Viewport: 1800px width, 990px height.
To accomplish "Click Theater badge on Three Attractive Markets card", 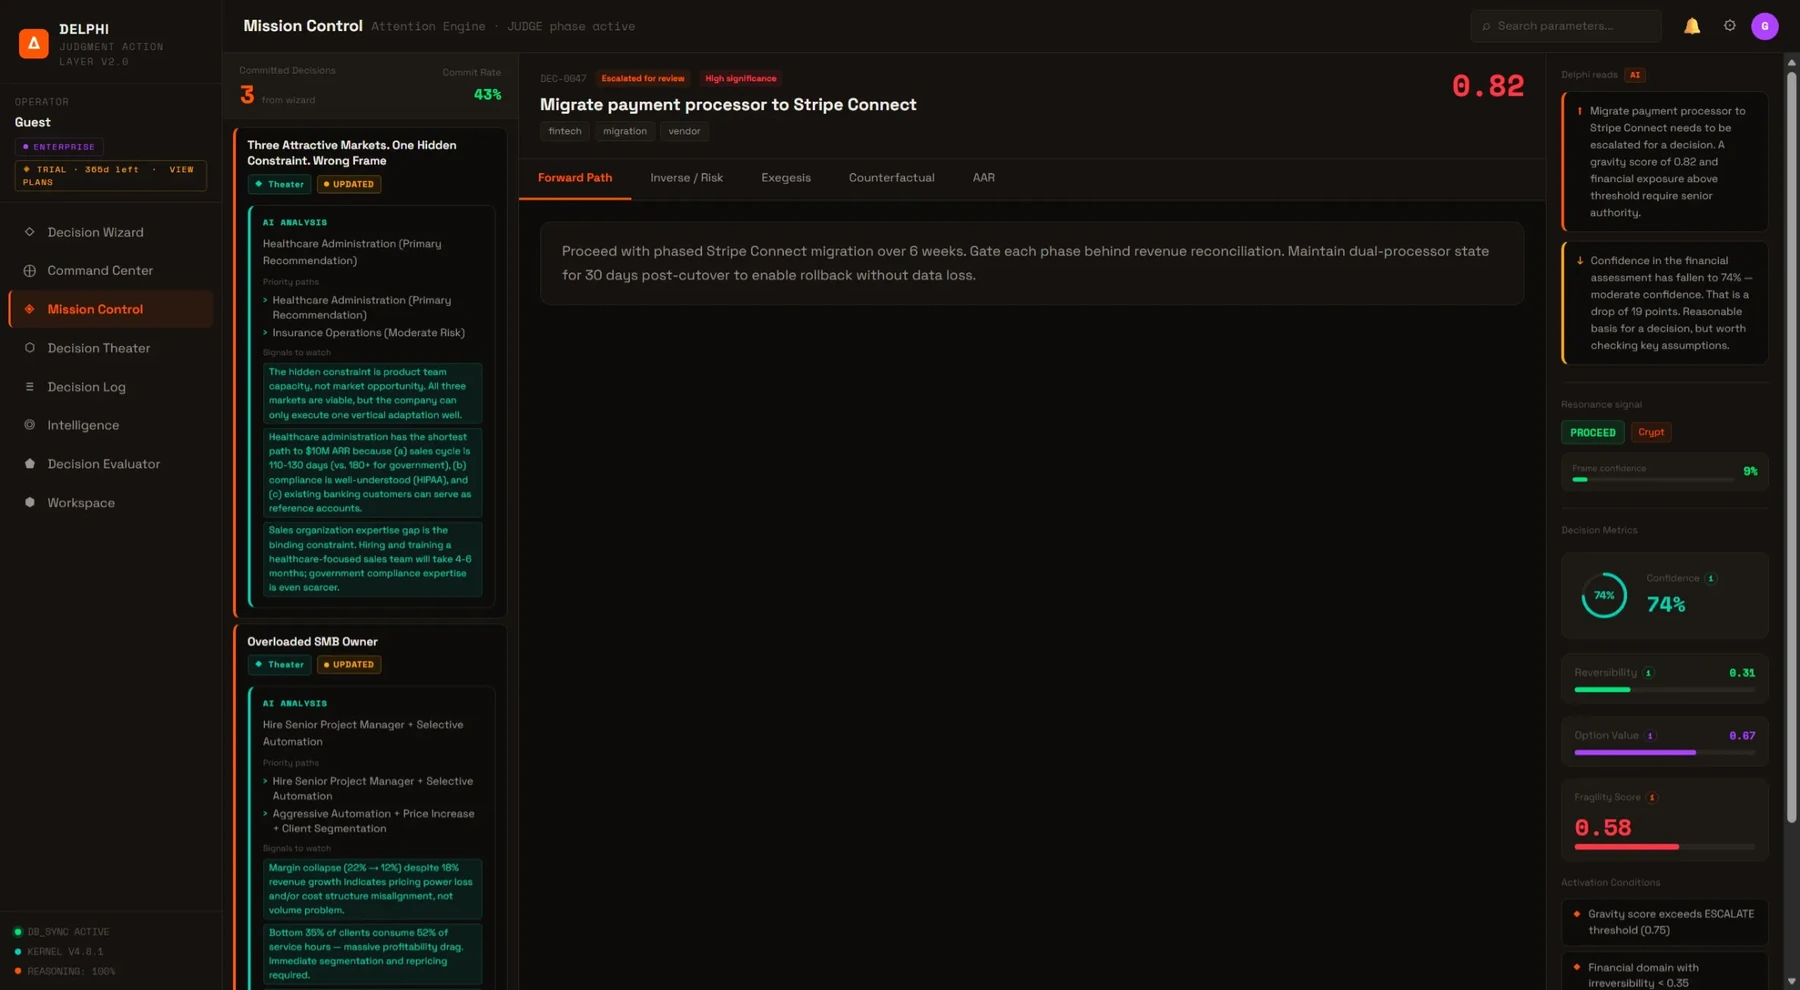I will 279,185.
